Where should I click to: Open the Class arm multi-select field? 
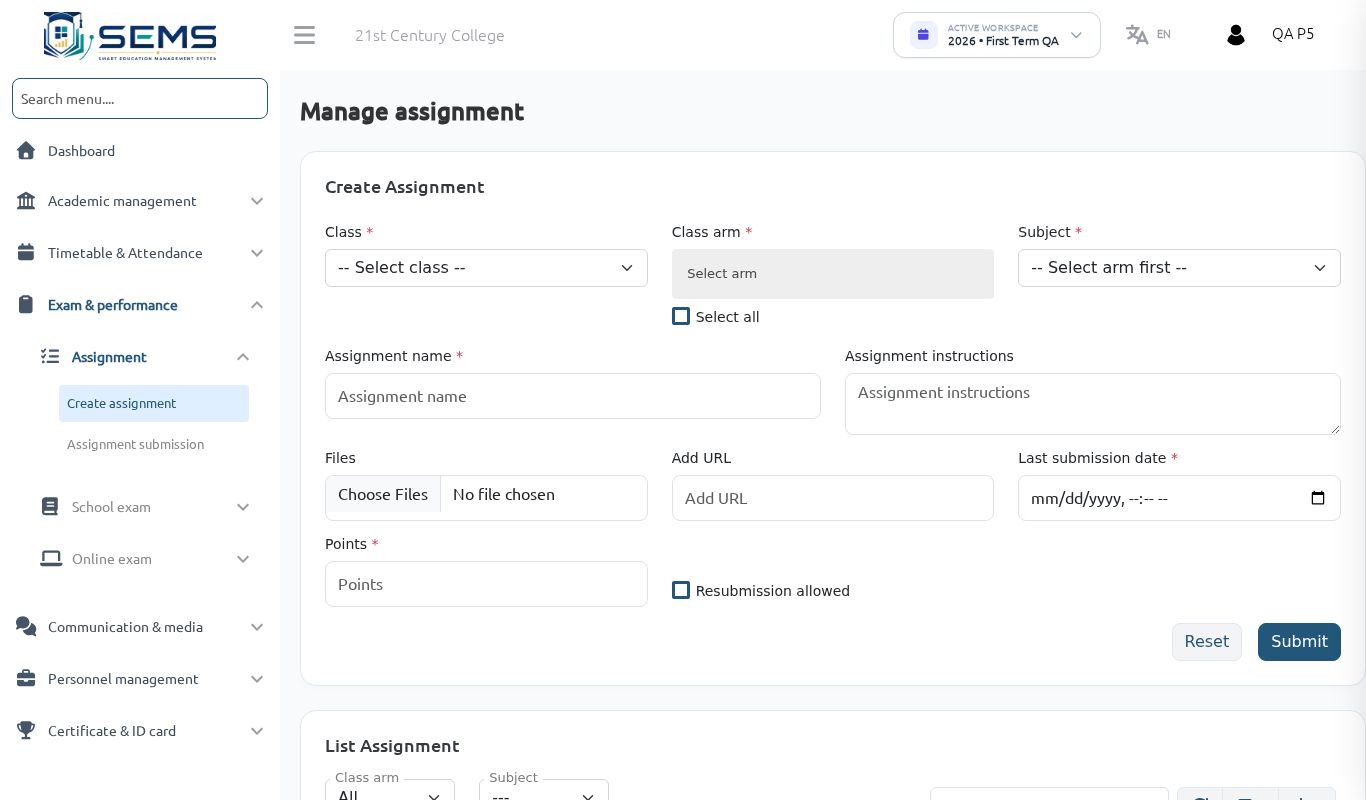pos(833,274)
